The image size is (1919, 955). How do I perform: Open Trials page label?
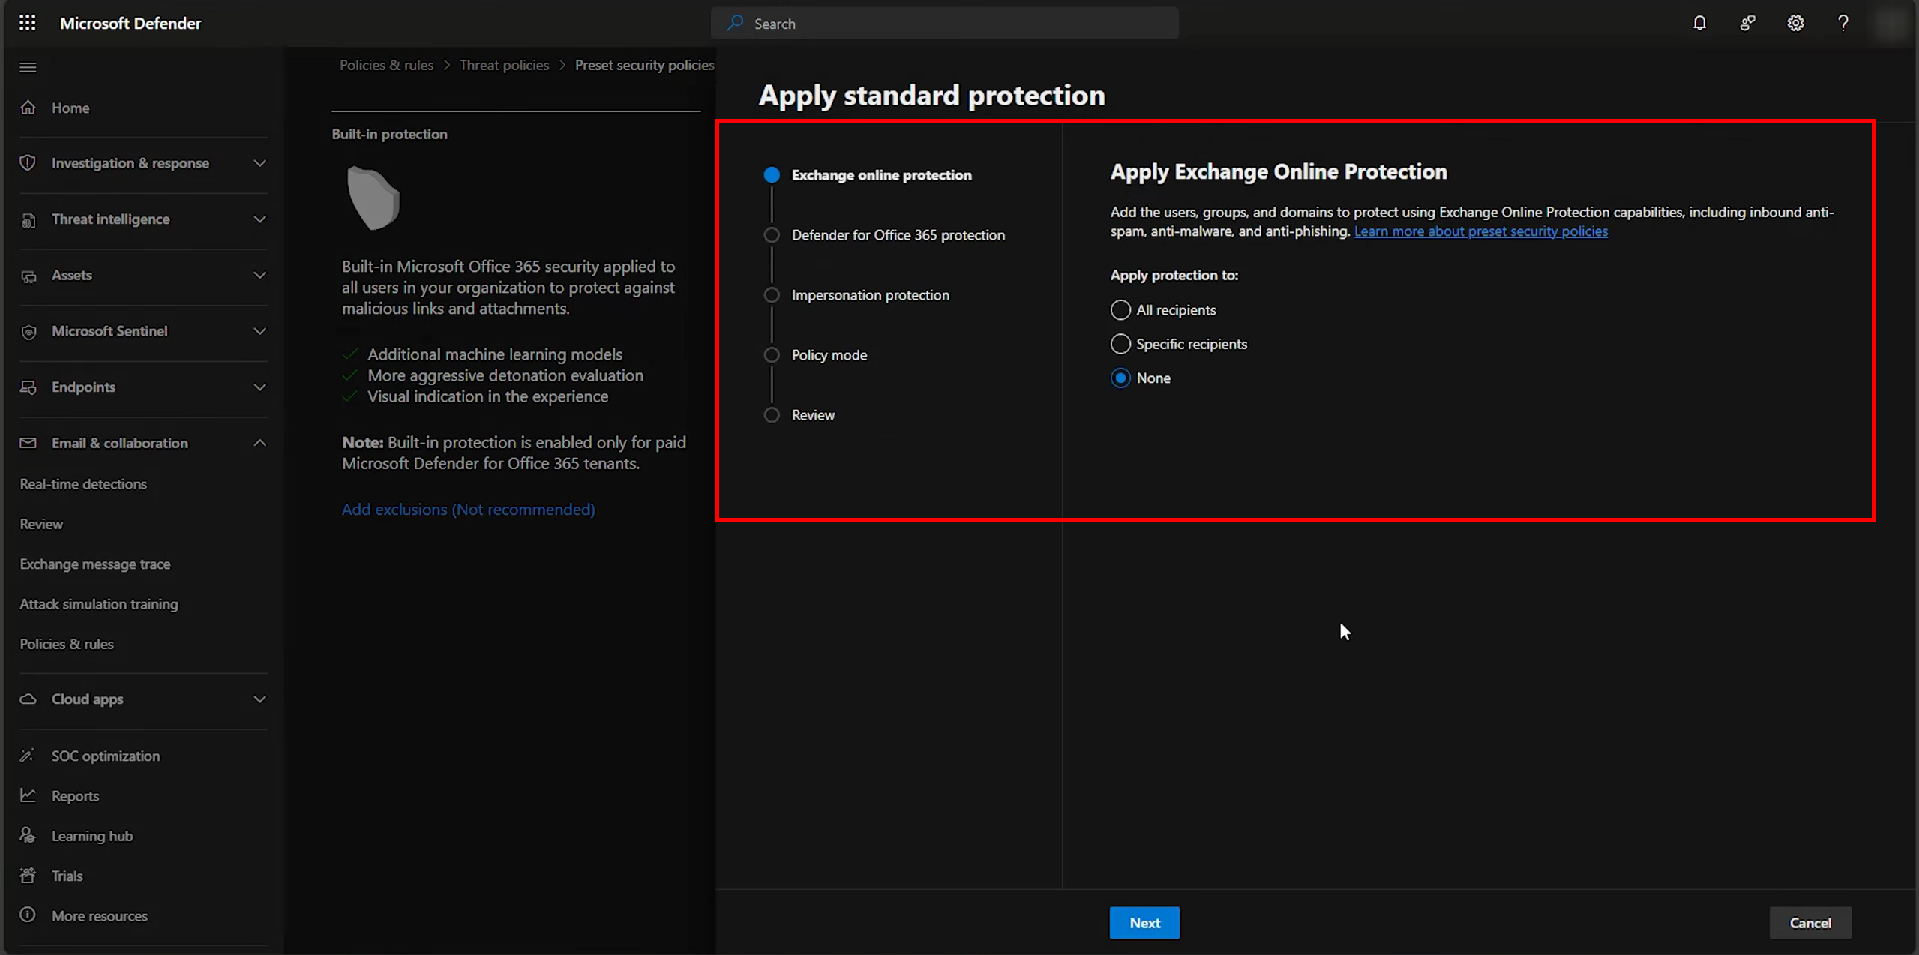coord(67,876)
